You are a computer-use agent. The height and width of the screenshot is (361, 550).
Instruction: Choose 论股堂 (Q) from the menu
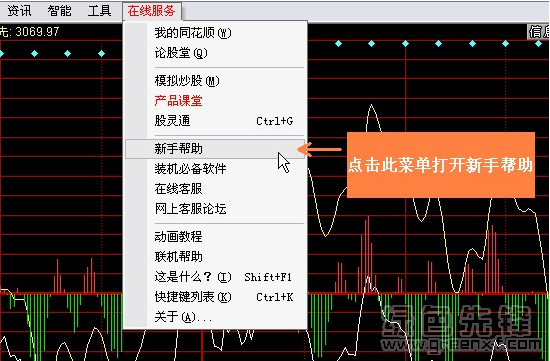tap(215, 53)
